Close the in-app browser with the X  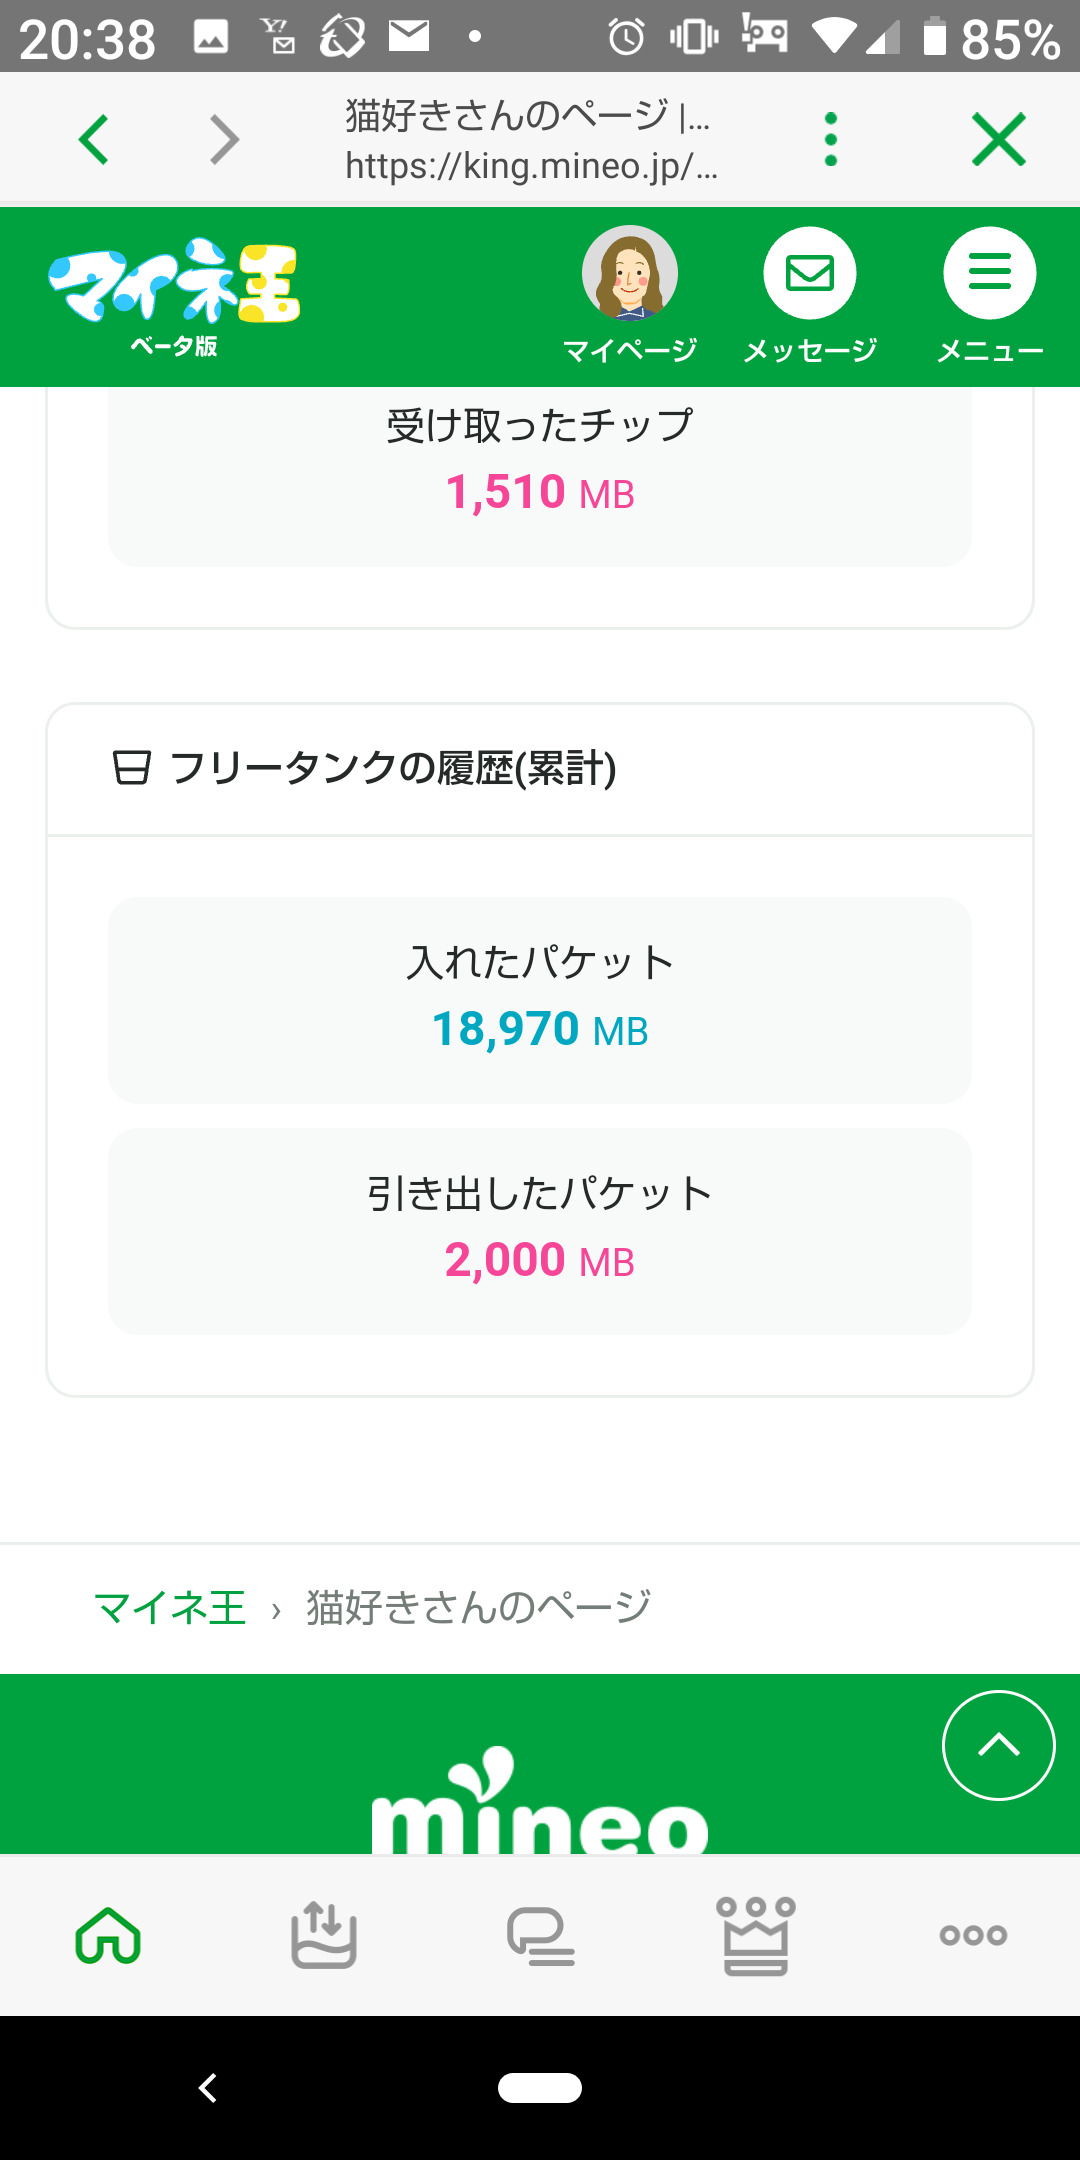click(x=998, y=139)
